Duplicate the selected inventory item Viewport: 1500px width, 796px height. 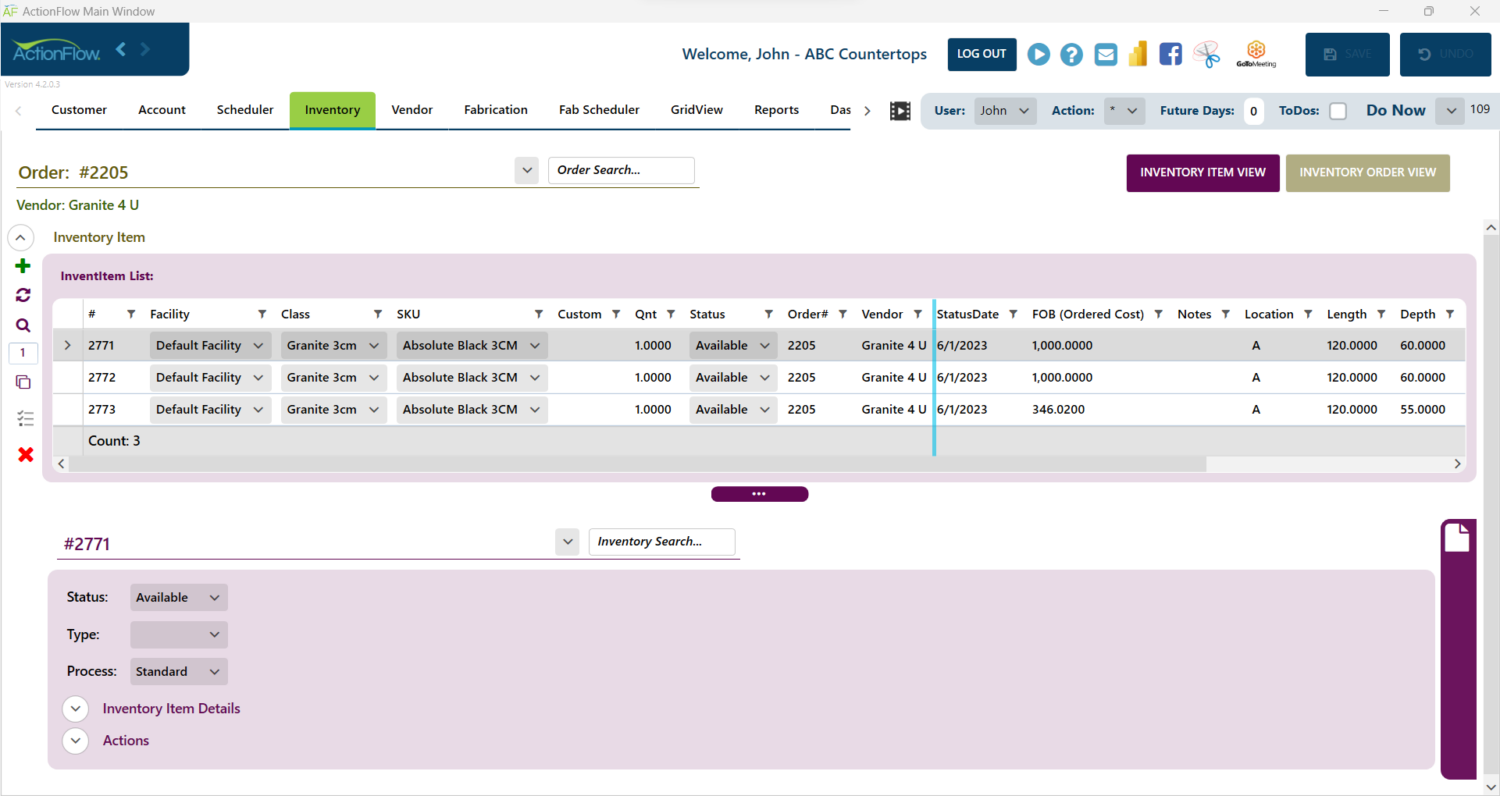[x=22, y=382]
